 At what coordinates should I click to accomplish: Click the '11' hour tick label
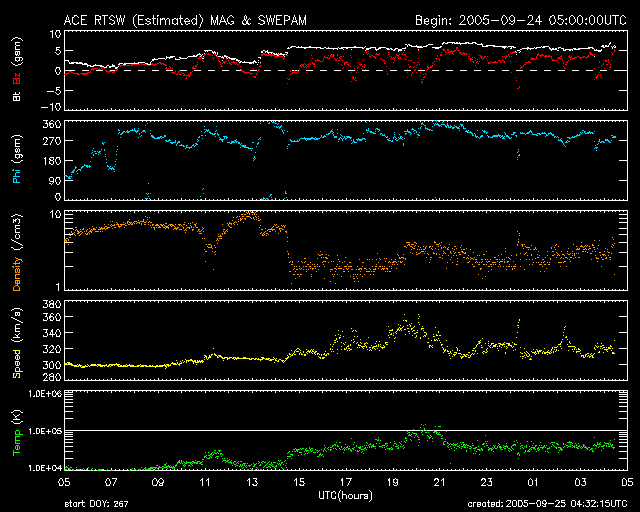click(x=205, y=482)
